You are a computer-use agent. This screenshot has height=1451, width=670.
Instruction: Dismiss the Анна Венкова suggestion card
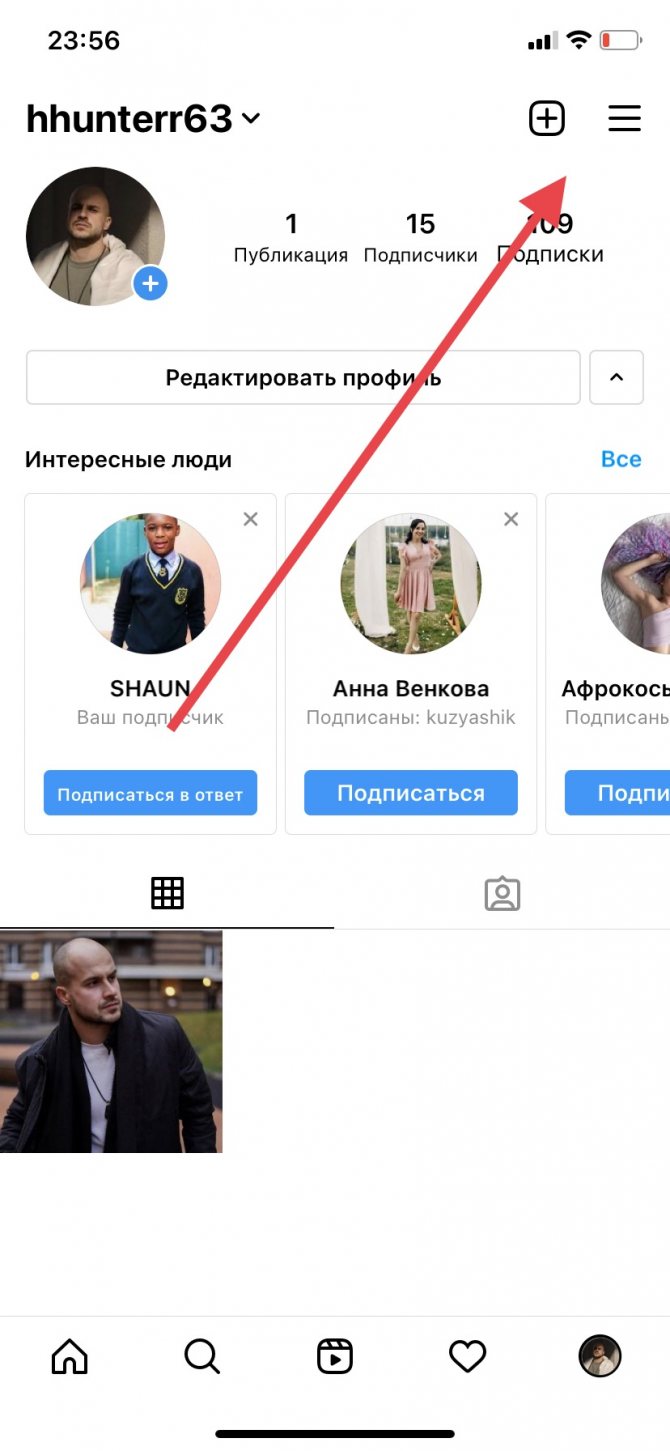[x=511, y=519]
